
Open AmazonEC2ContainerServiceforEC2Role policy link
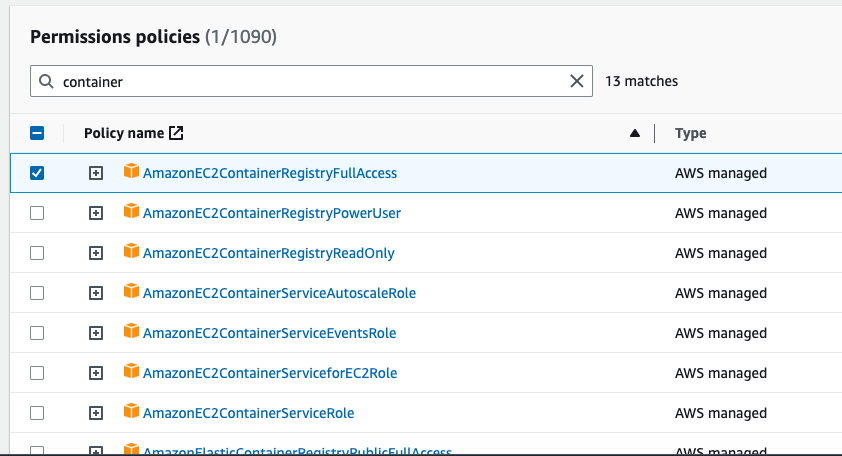(x=270, y=373)
